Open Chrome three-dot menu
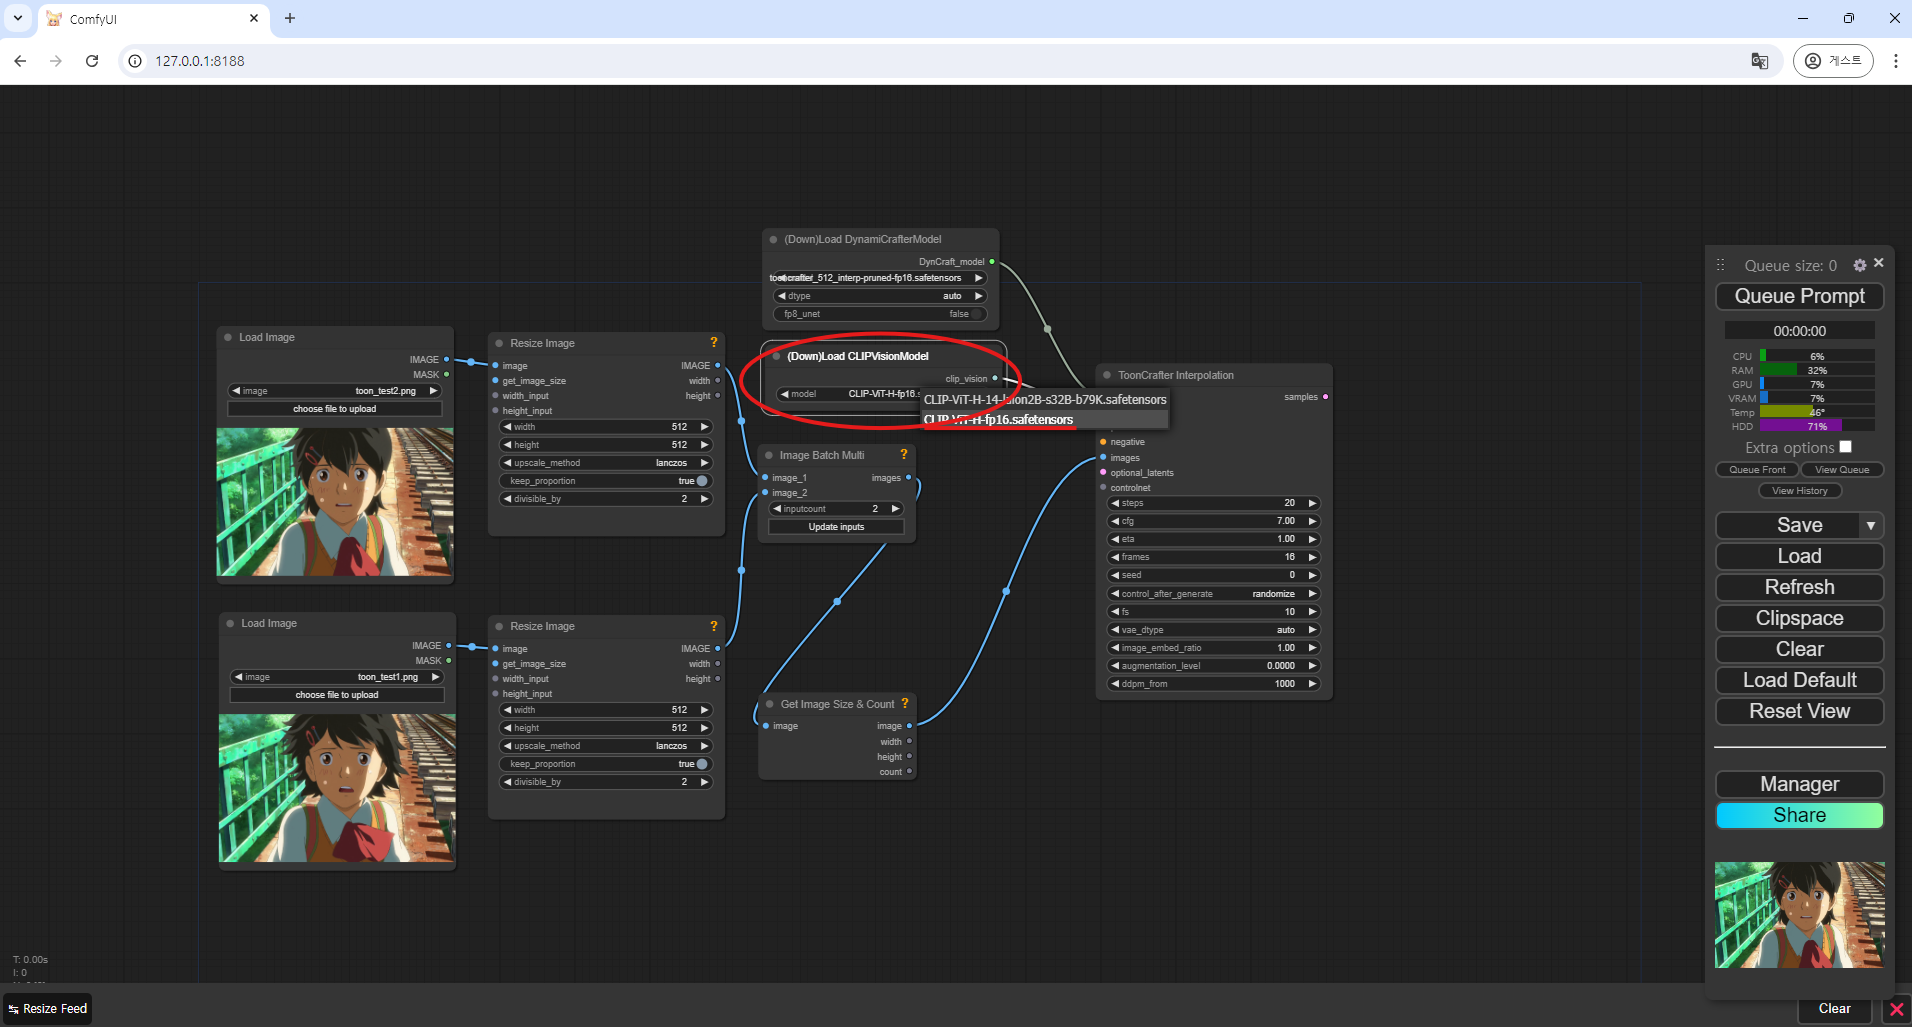 [x=1895, y=61]
